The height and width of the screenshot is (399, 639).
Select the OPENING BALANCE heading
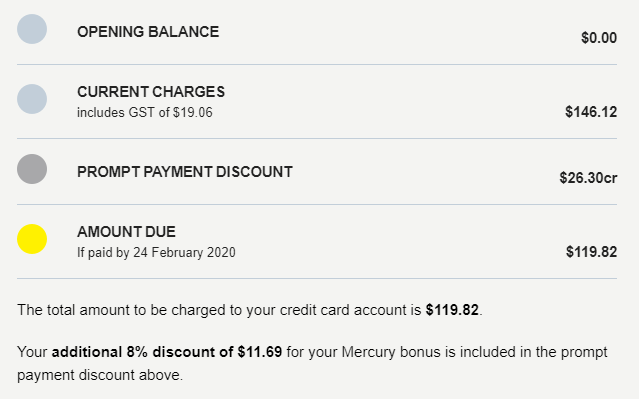tap(148, 32)
